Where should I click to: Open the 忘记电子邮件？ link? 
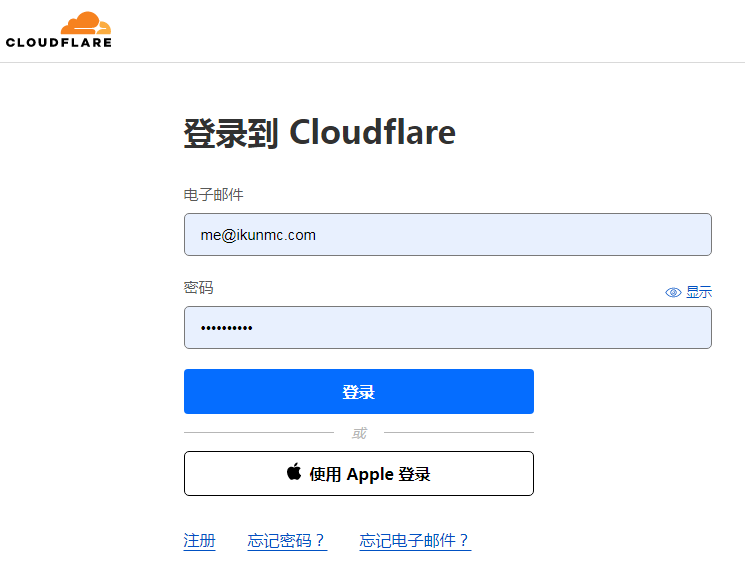[x=415, y=541]
